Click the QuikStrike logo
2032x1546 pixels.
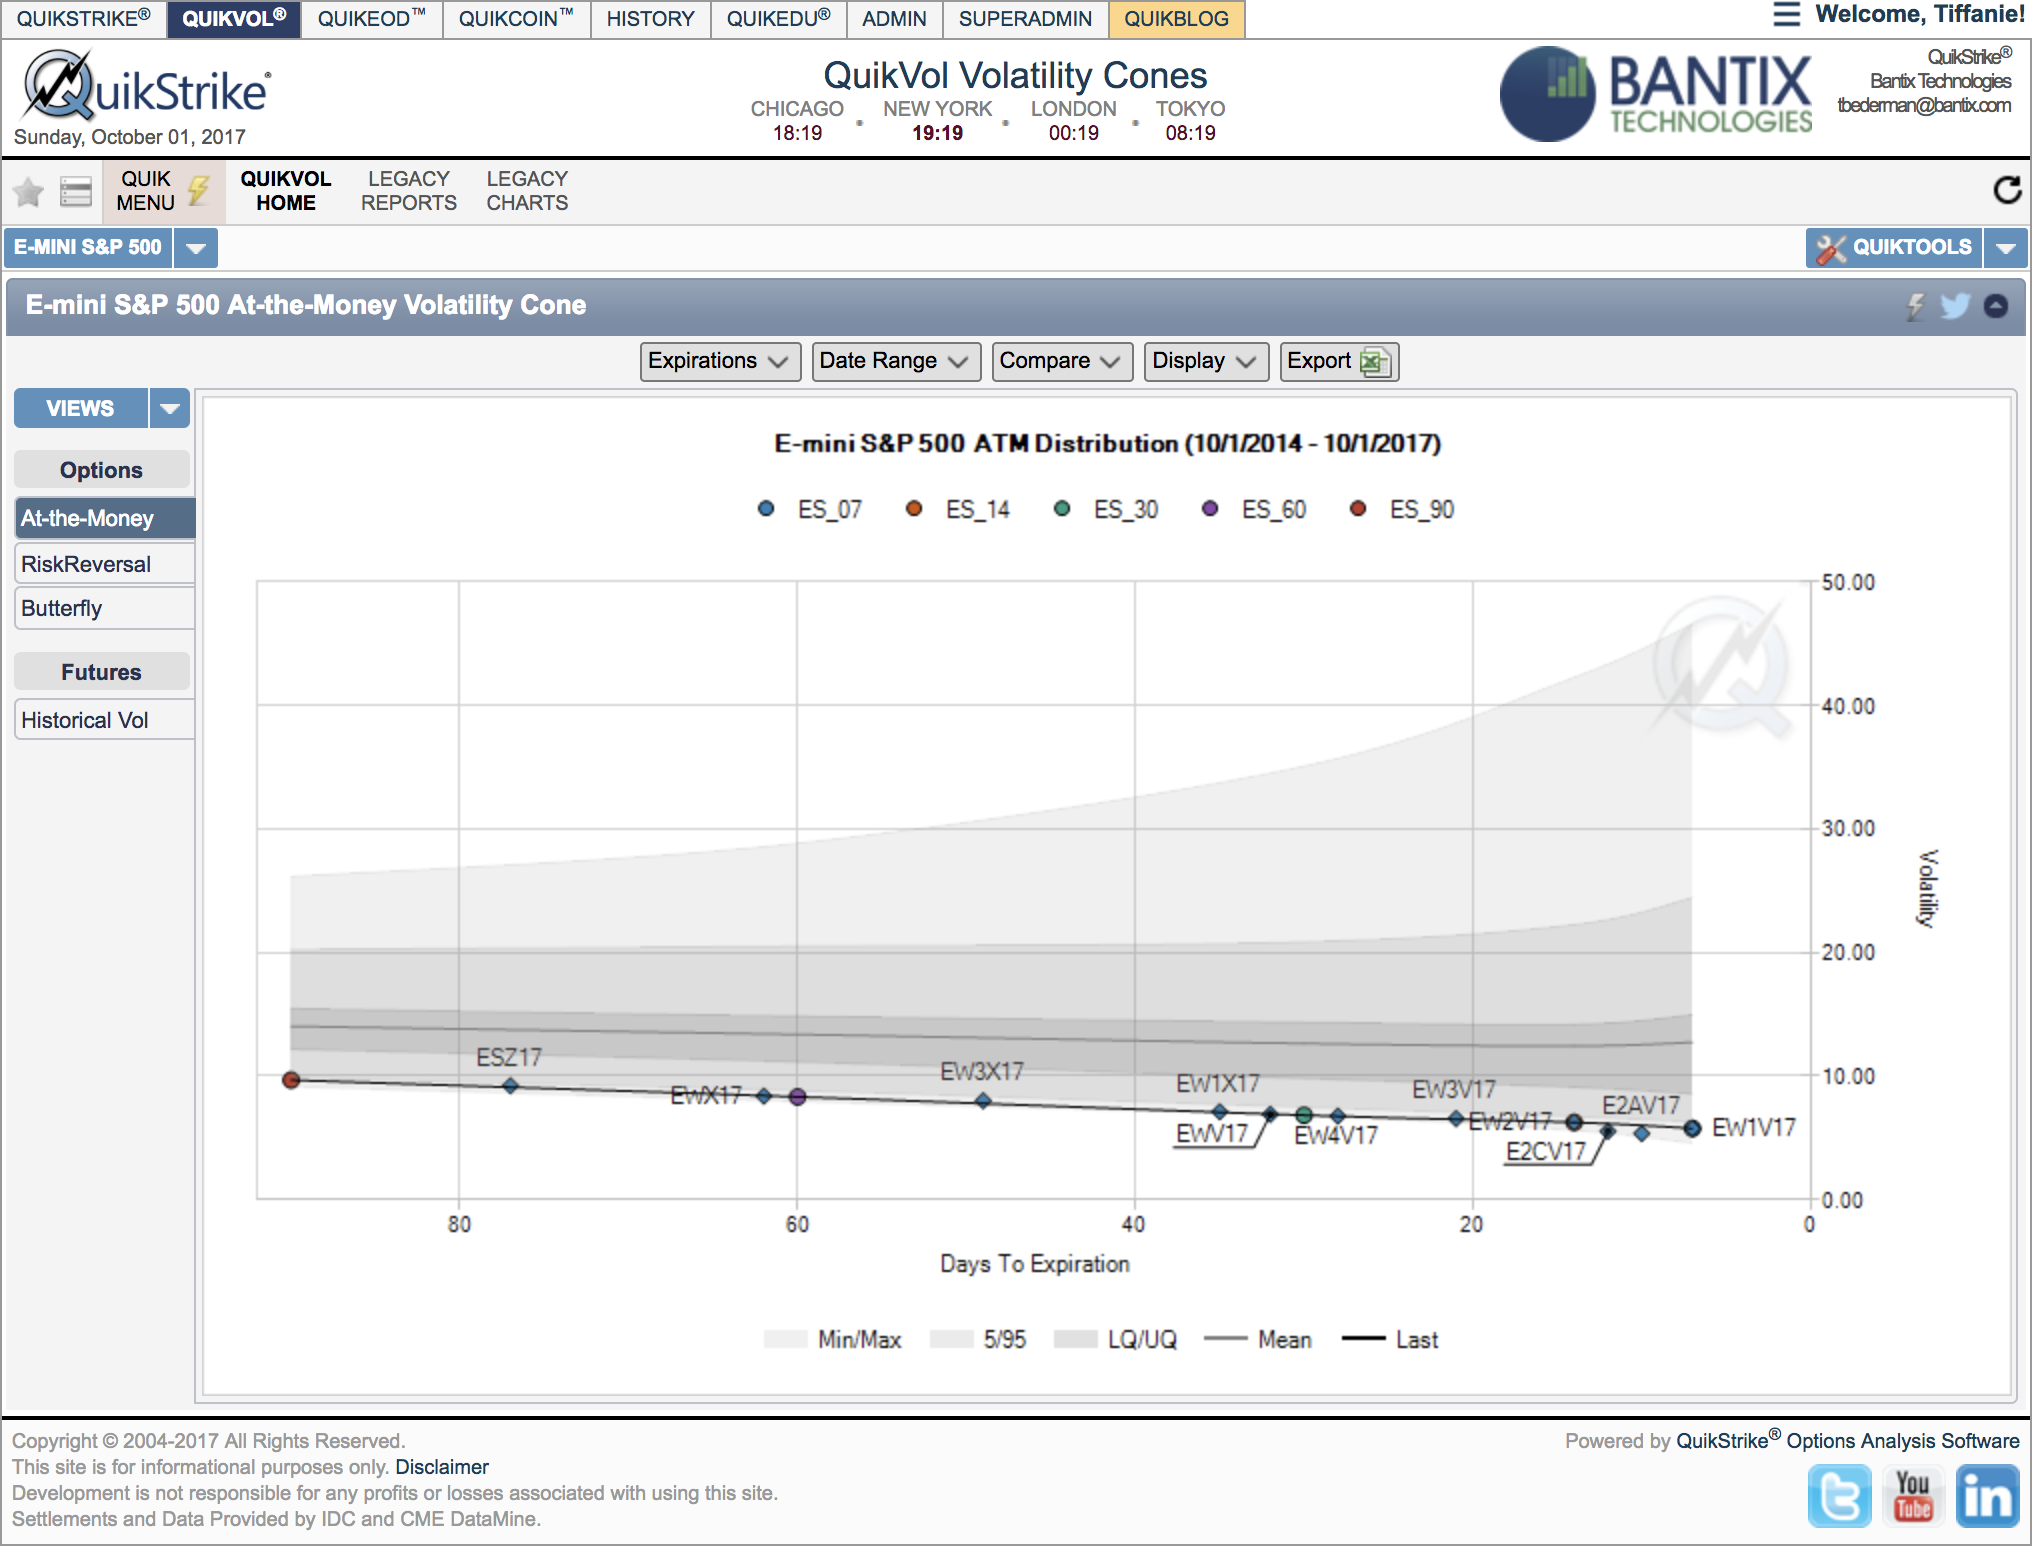click(146, 86)
